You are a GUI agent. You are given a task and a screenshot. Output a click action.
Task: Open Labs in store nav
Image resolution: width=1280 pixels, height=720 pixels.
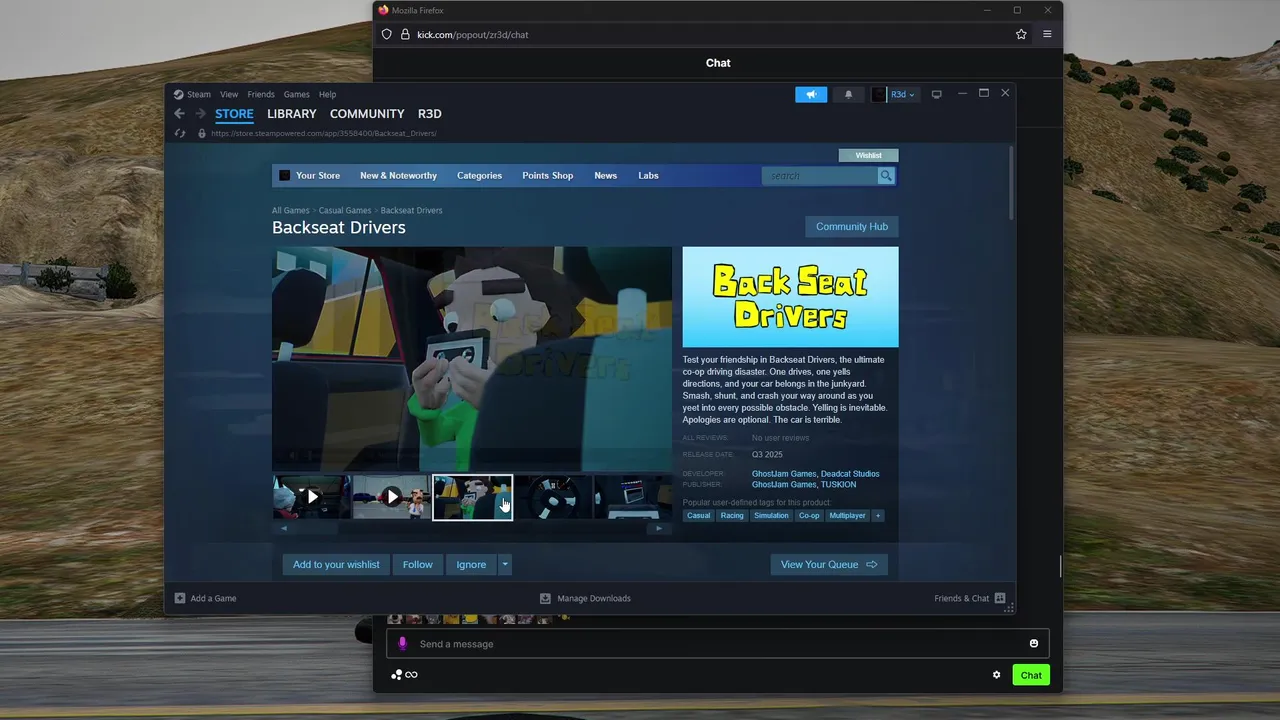pyautogui.click(x=648, y=176)
